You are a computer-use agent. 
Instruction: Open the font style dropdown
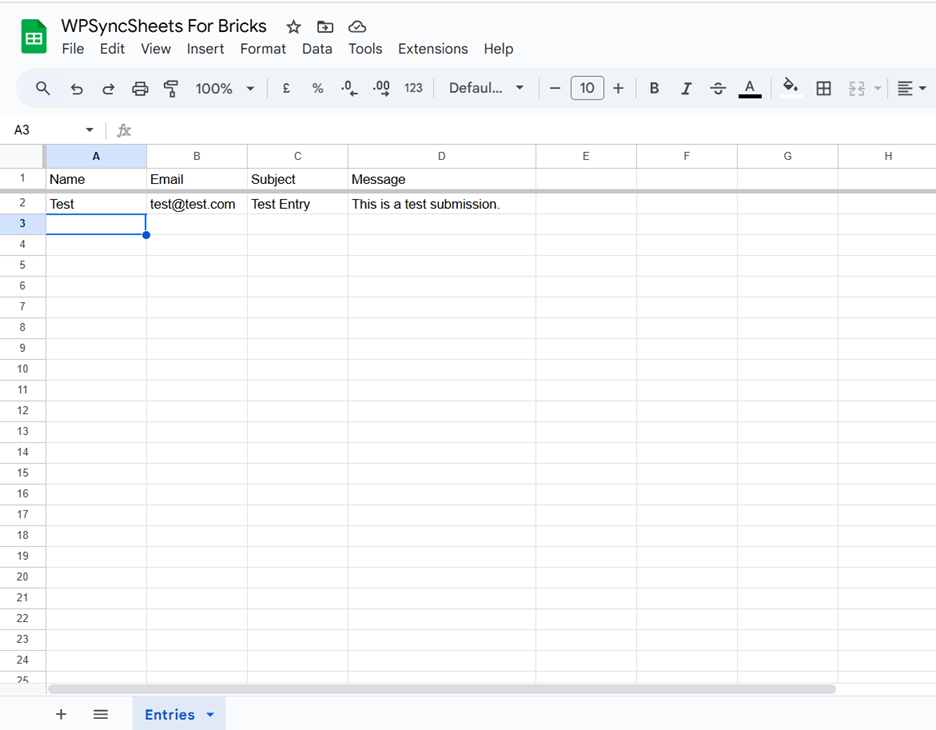click(486, 88)
